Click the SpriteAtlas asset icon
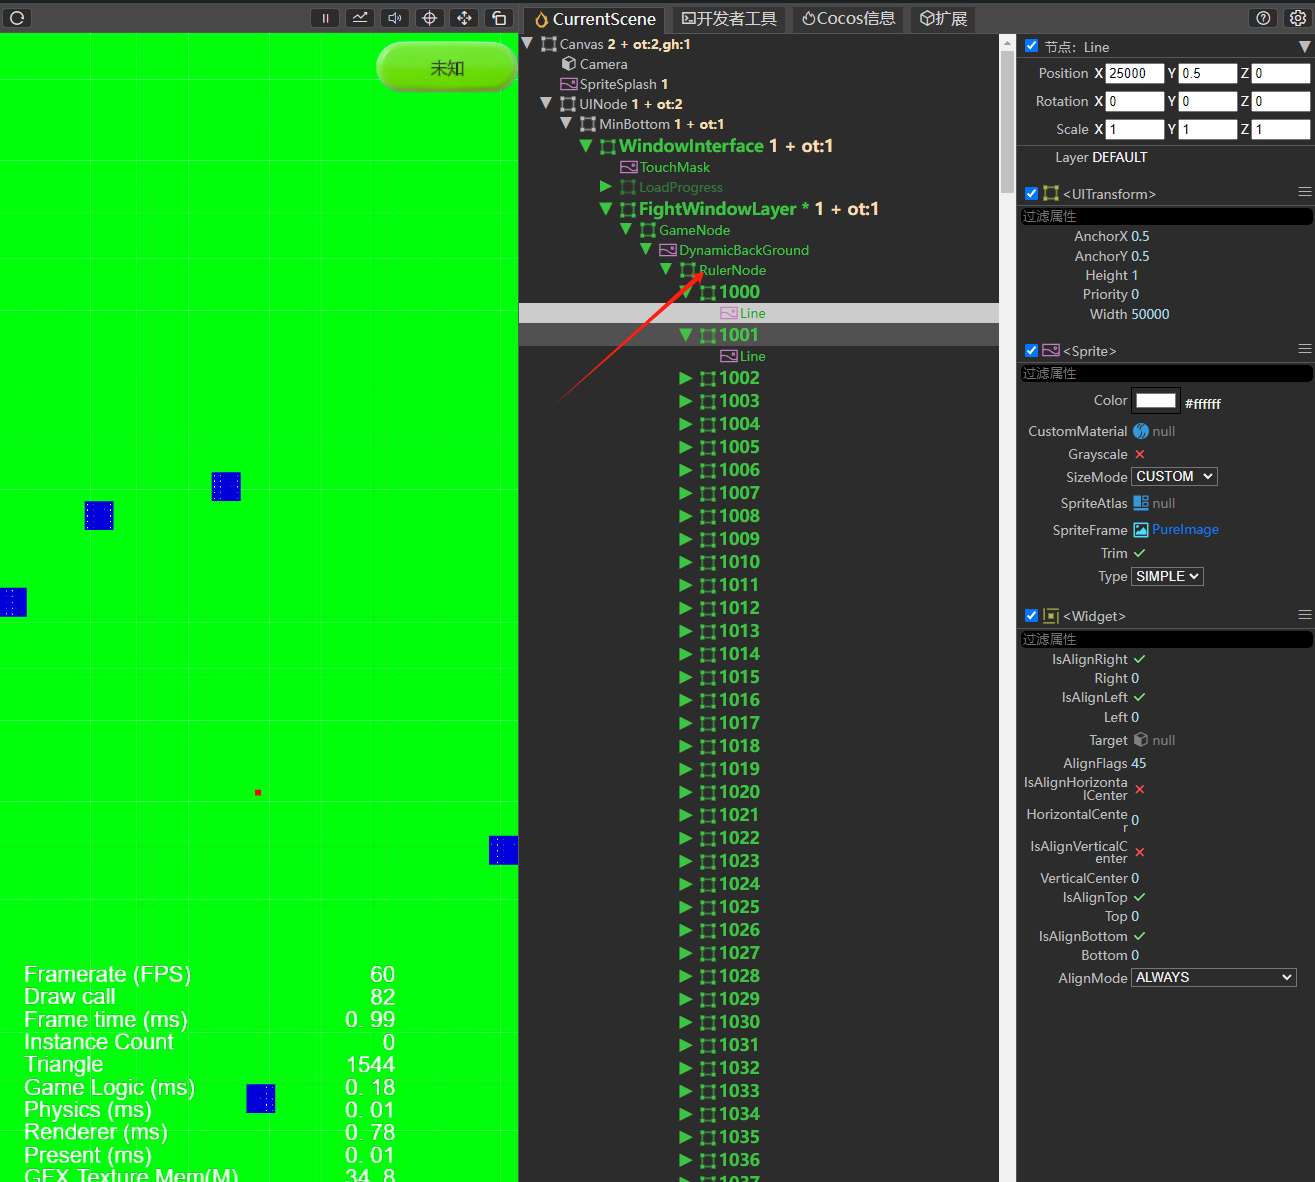Viewport: 1315px width, 1182px height. click(1141, 503)
